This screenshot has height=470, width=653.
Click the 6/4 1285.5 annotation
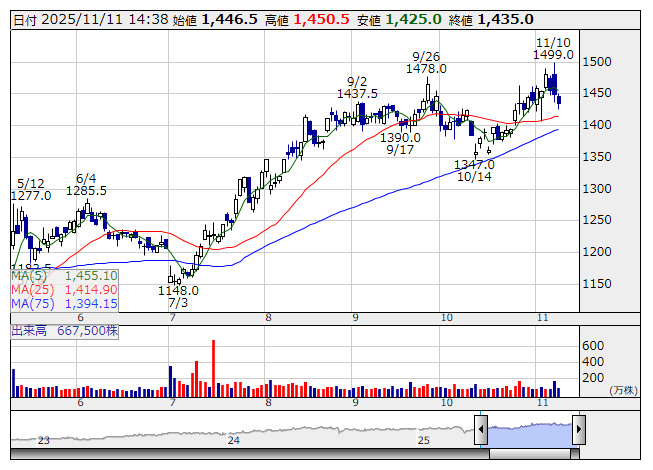tap(86, 184)
